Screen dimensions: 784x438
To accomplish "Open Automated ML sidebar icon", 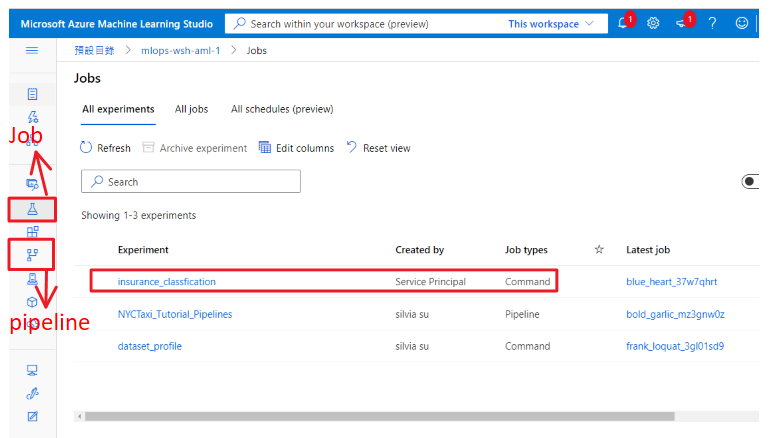I will pyautogui.click(x=32, y=116).
